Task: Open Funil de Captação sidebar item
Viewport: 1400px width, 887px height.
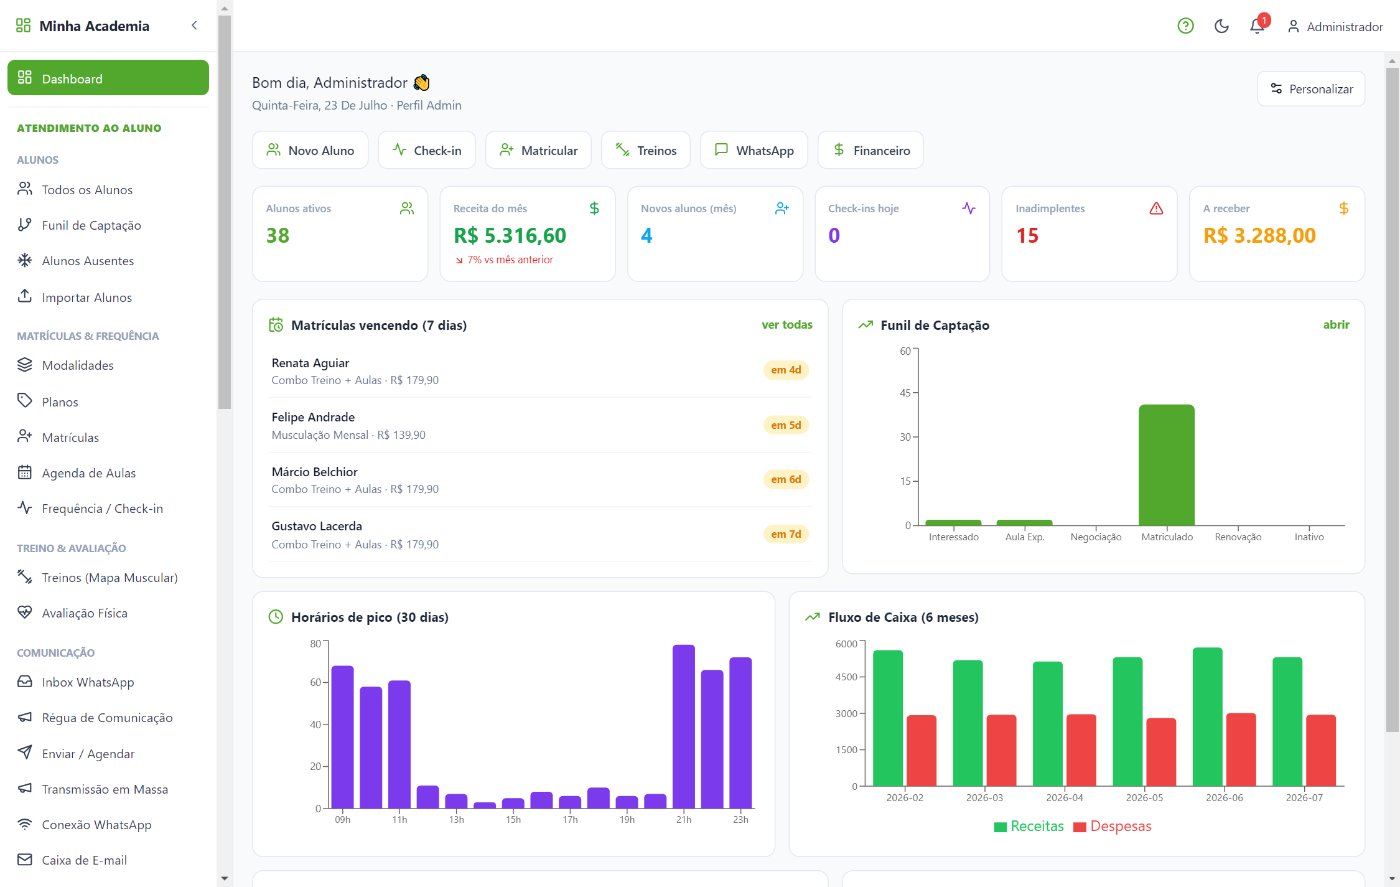Action: coord(108,225)
